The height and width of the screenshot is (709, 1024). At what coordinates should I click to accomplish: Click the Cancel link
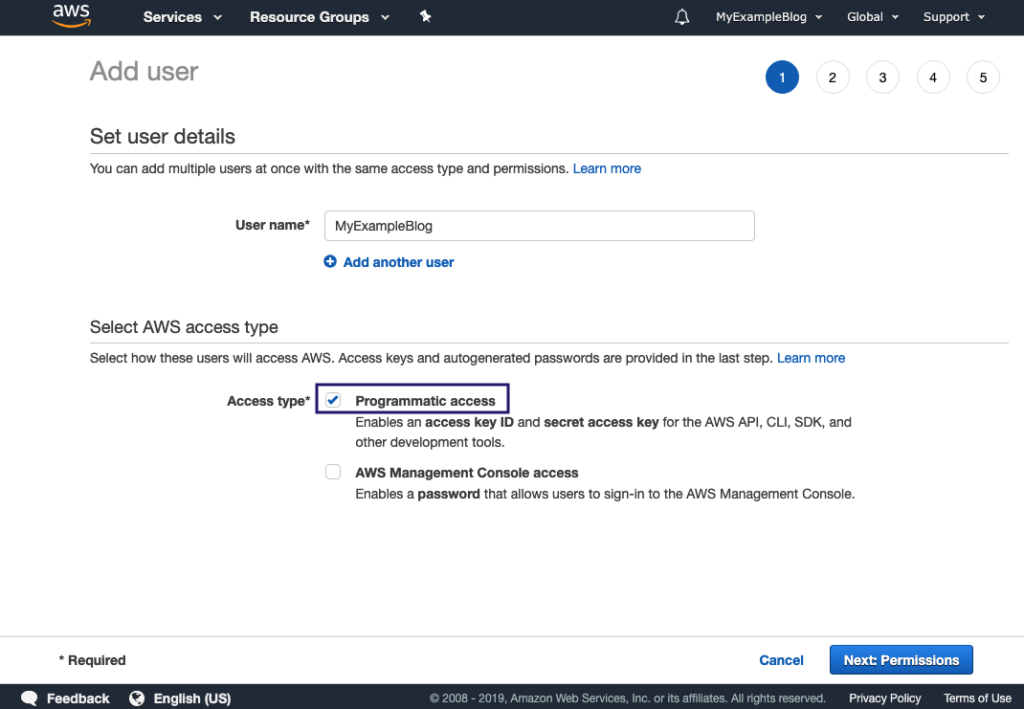tap(781, 660)
